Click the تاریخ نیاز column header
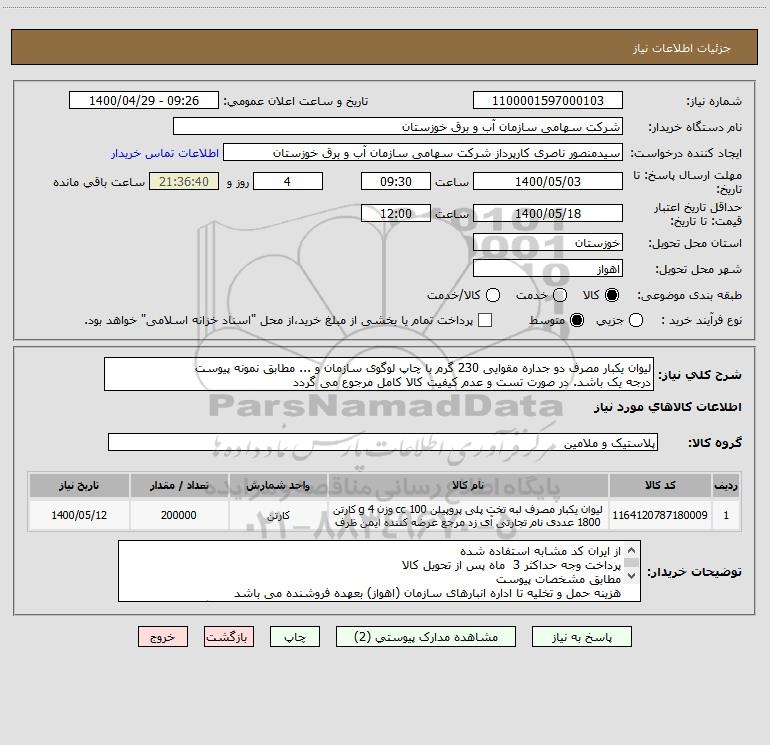 click(79, 486)
